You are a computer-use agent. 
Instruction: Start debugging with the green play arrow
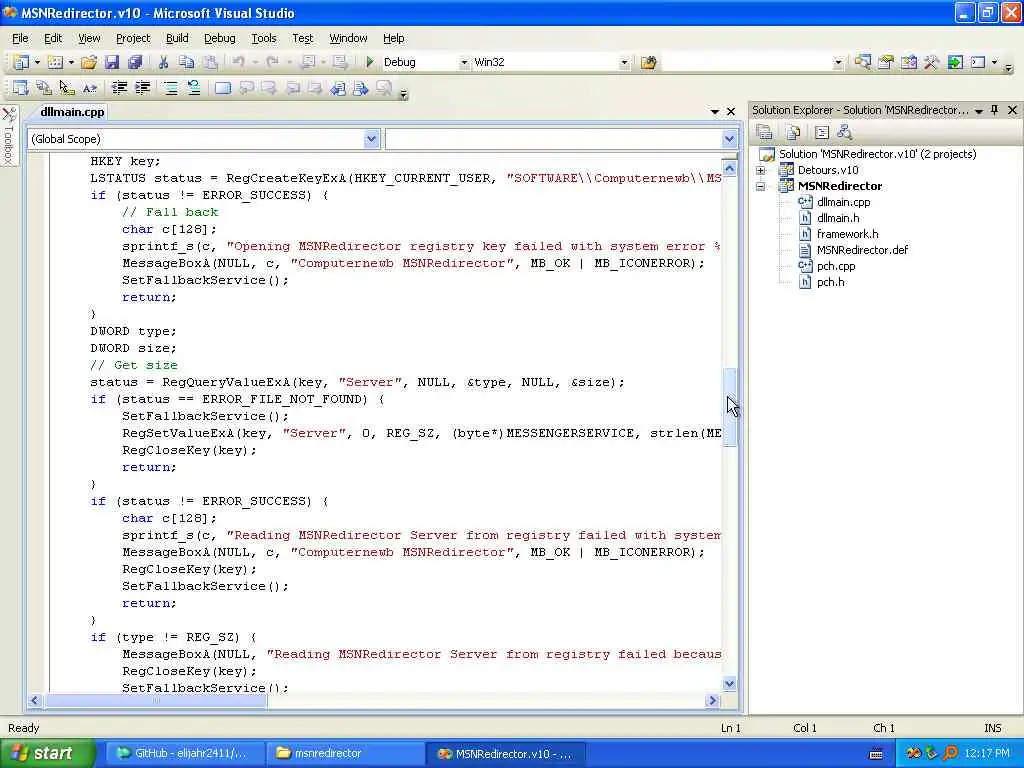click(370, 62)
